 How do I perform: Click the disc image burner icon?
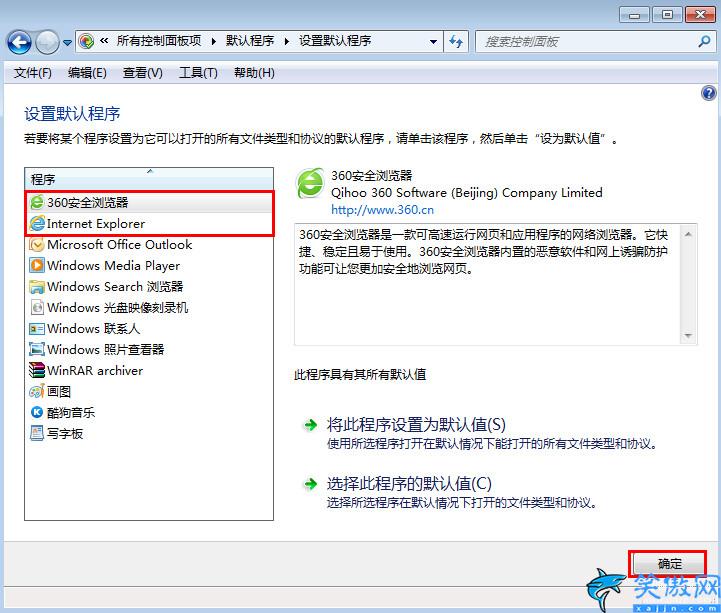pos(37,307)
